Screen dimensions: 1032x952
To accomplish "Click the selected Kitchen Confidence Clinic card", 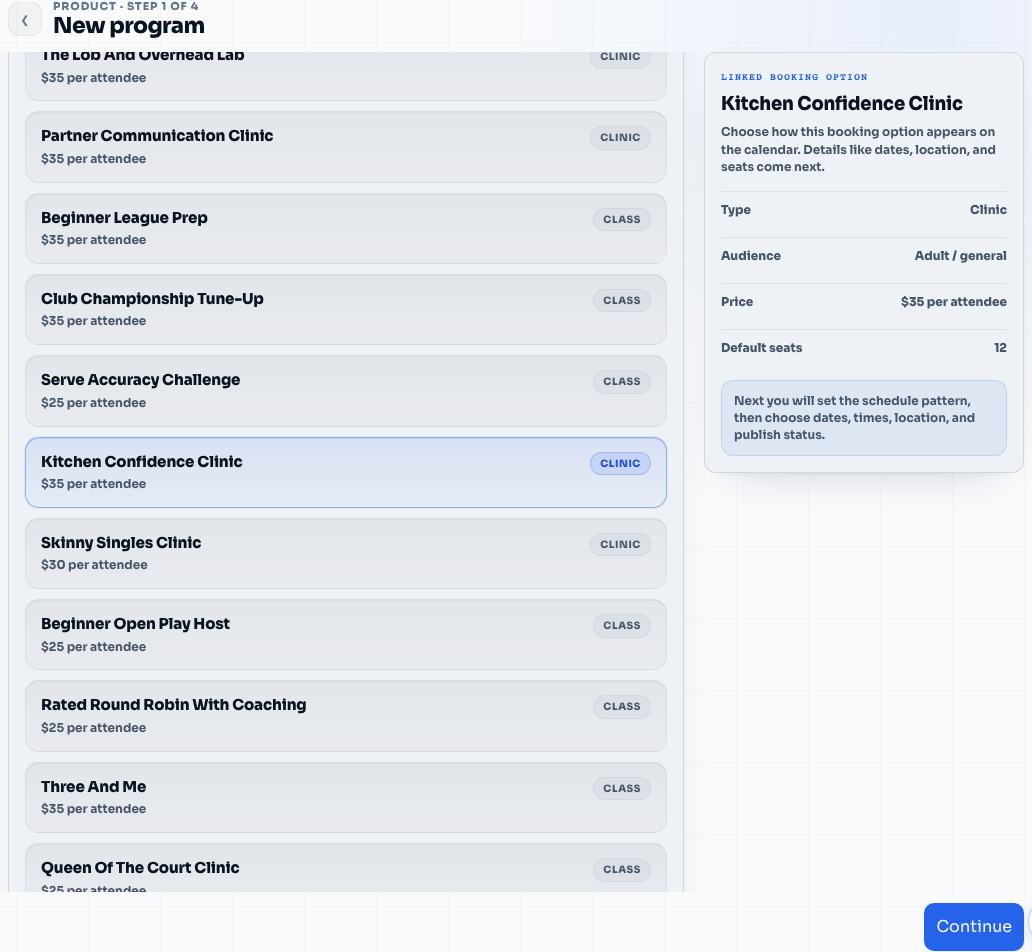I will (x=346, y=472).
